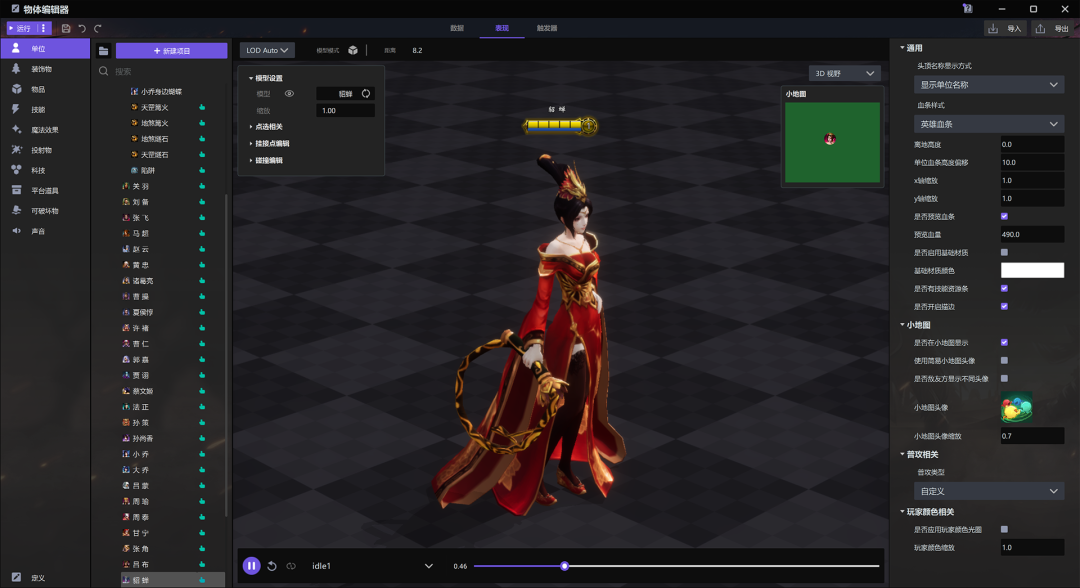Uncheck 是否有技能资源条 checkbox
This screenshot has width=1080, height=588.
point(1004,288)
